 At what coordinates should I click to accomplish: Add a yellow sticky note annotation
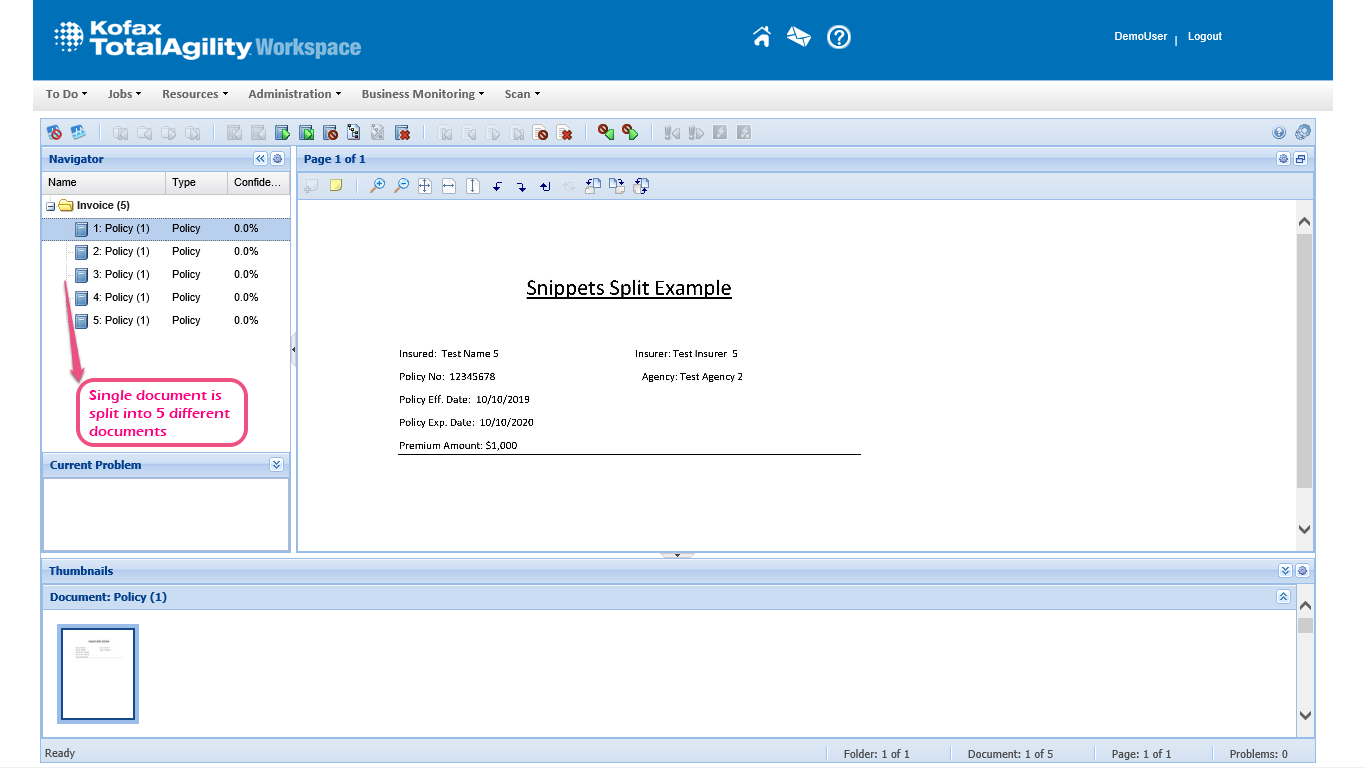click(336, 186)
